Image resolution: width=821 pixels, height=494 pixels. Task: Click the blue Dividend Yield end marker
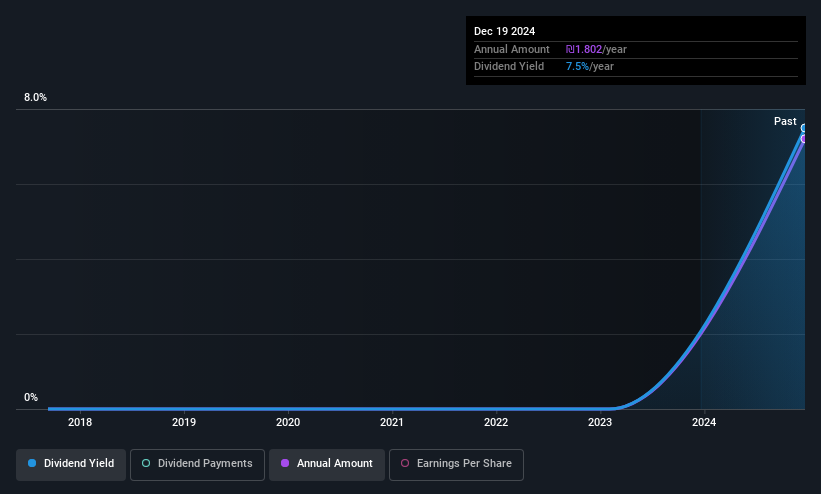click(x=804, y=128)
